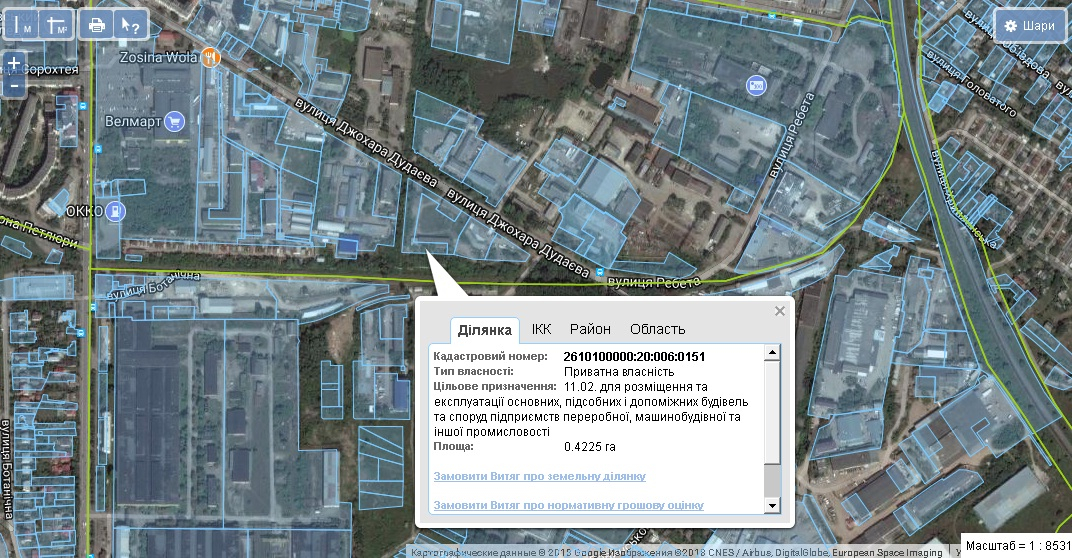This screenshot has height=558, width=1072.
Task: Switch to the ІКК tab
Action: pos(541,329)
